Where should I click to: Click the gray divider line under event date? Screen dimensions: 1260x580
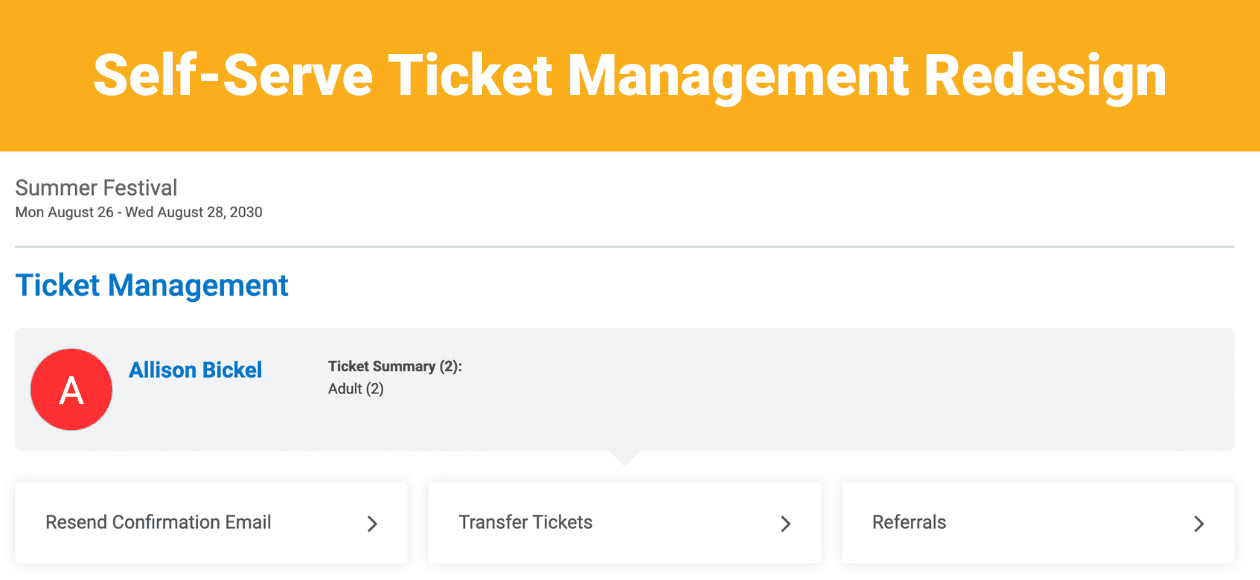pos(624,246)
